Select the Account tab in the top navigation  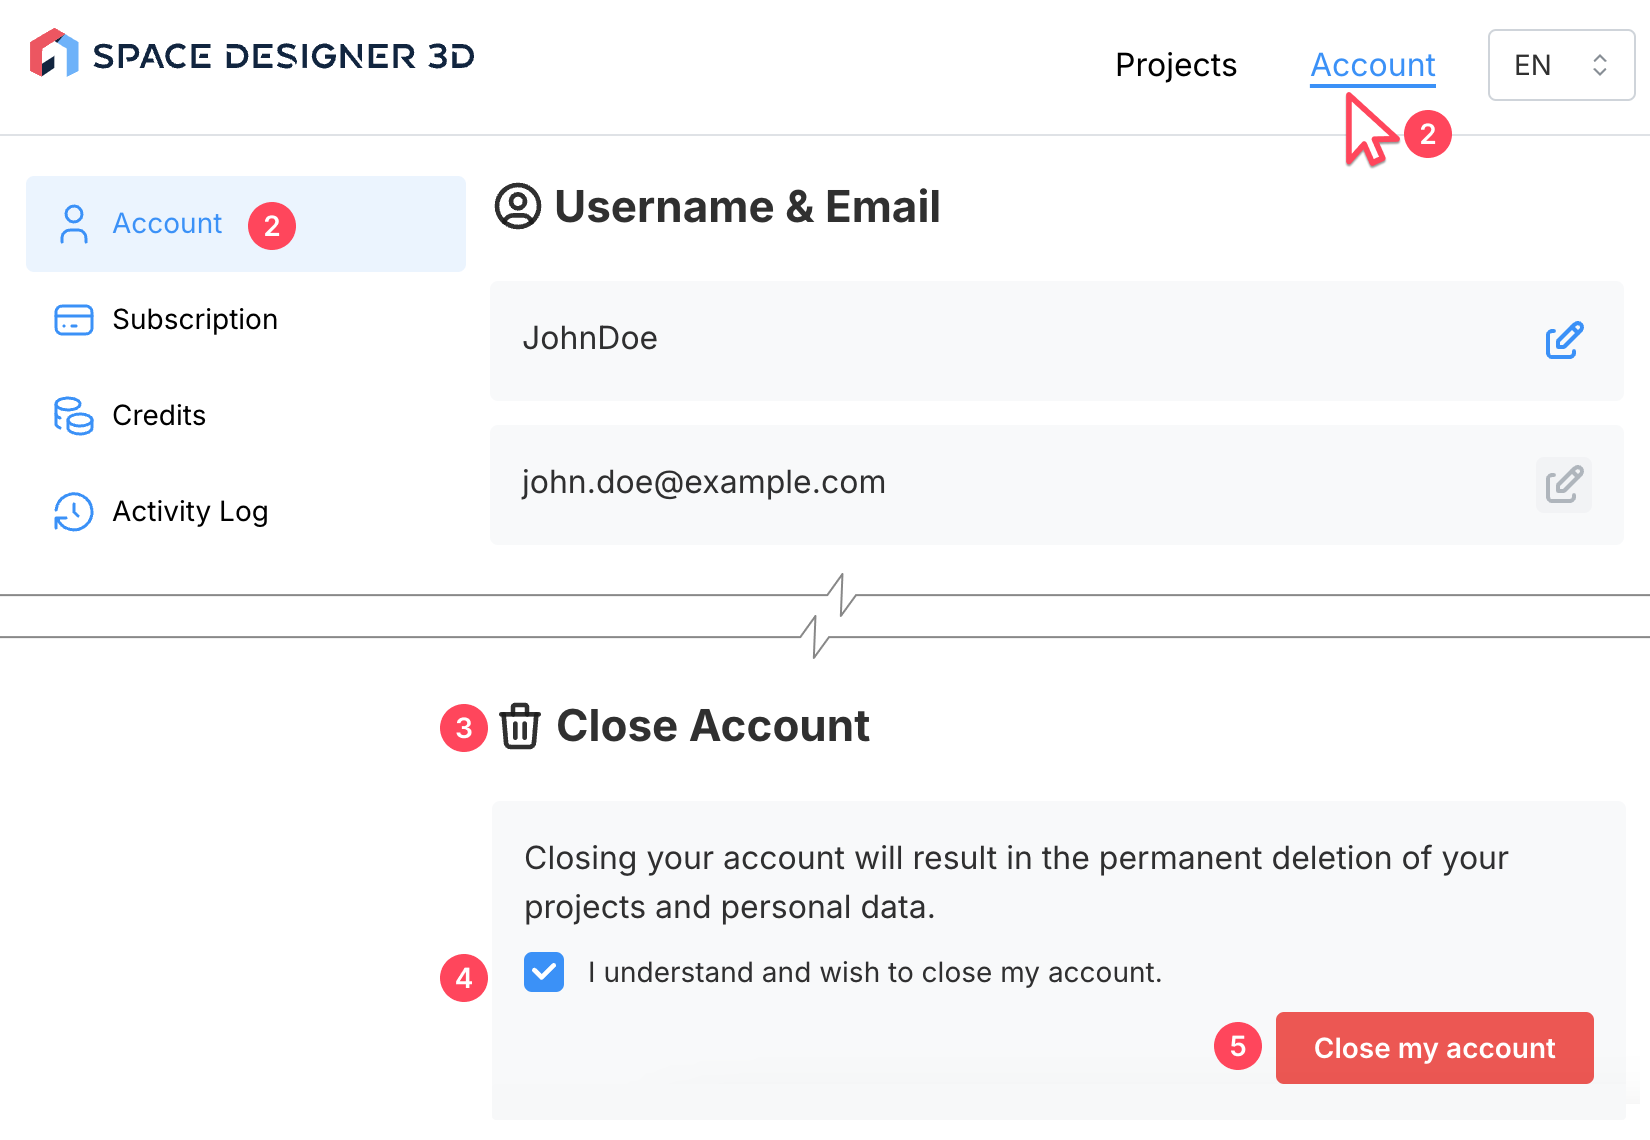click(1373, 65)
